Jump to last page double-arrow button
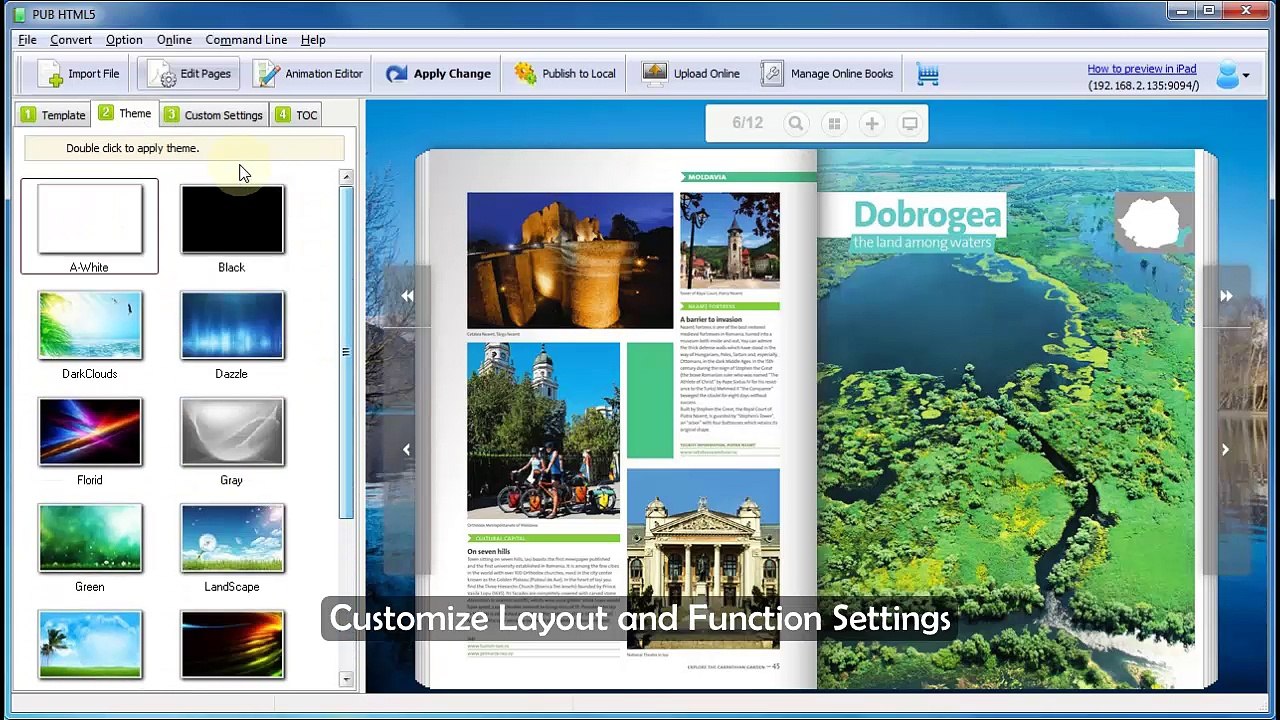This screenshot has height=720, width=1280. pyautogui.click(x=1226, y=296)
